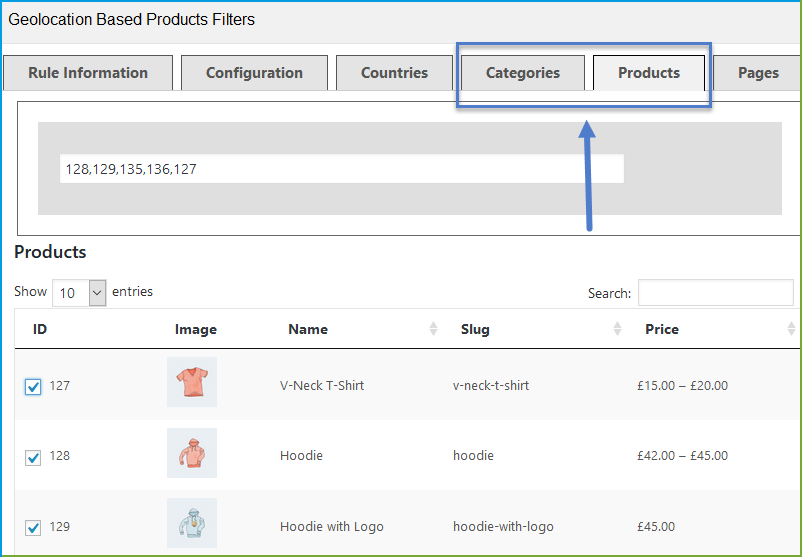Image resolution: width=802 pixels, height=557 pixels.
Task: Click the product IDs text field
Action: click(x=341, y=169)
